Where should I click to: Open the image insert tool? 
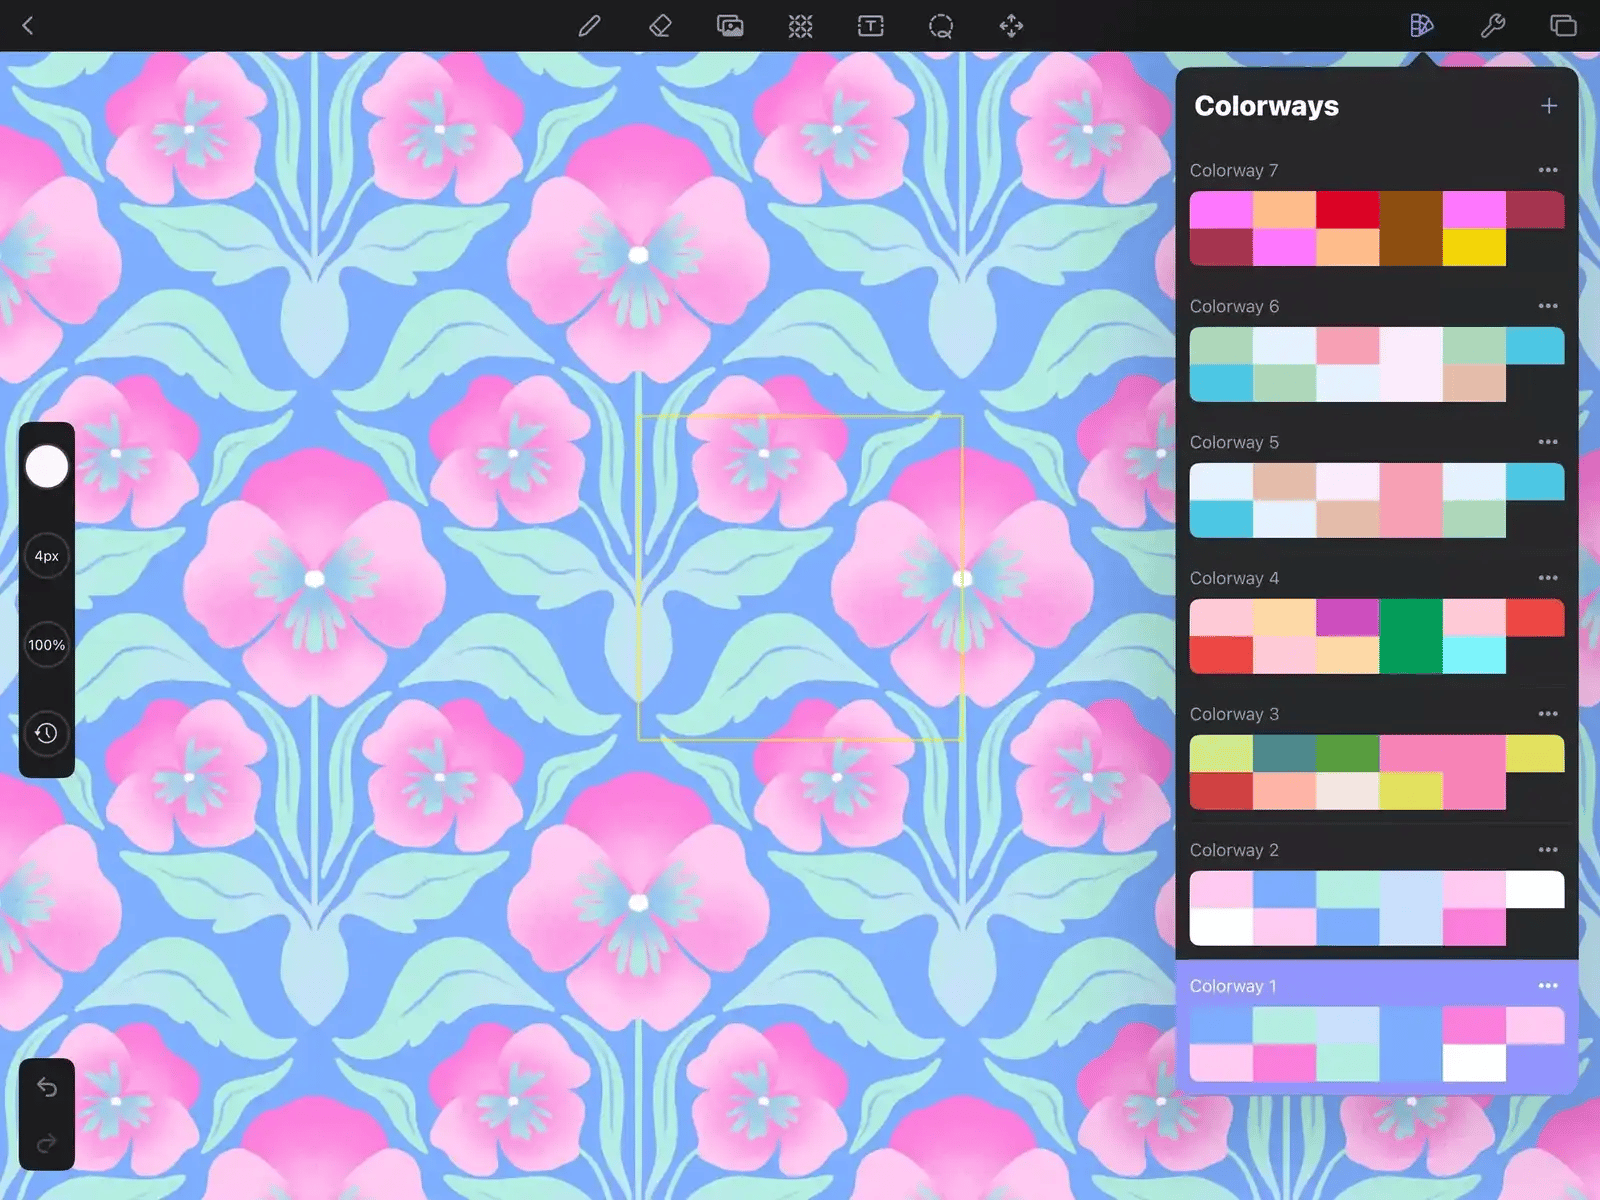click(730, 26)
